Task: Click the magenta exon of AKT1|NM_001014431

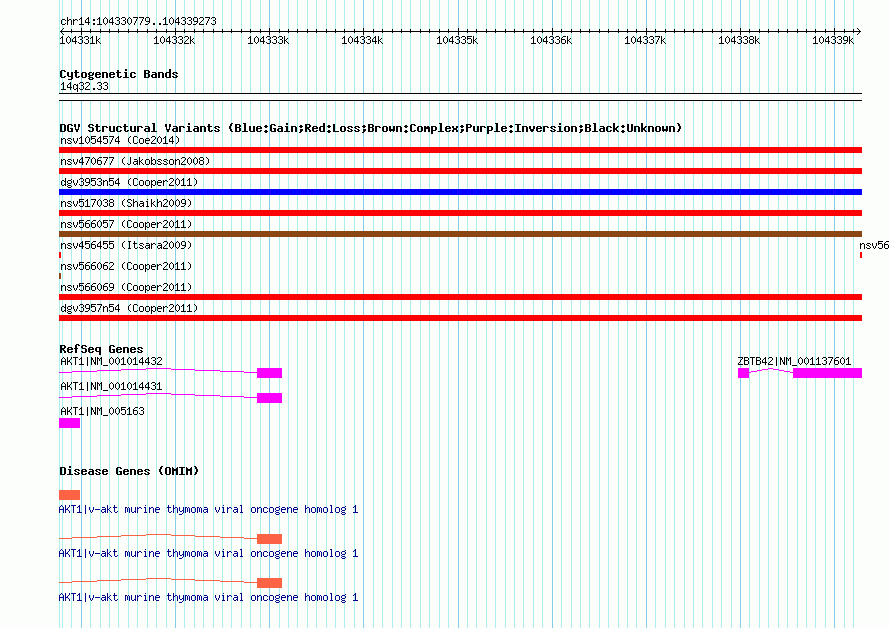Action: pos(270,398)
